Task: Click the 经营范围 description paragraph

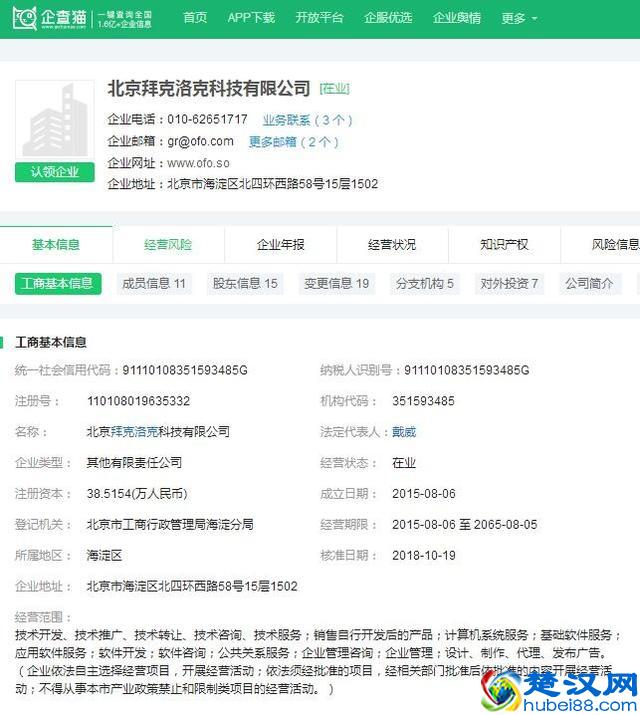Action: [318, 662]
